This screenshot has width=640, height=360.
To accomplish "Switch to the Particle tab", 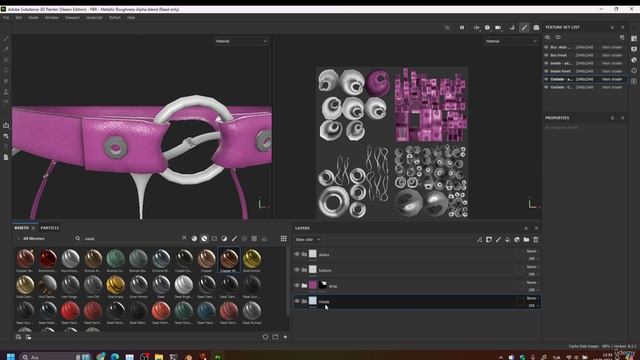I will click(x=50, y=228).
